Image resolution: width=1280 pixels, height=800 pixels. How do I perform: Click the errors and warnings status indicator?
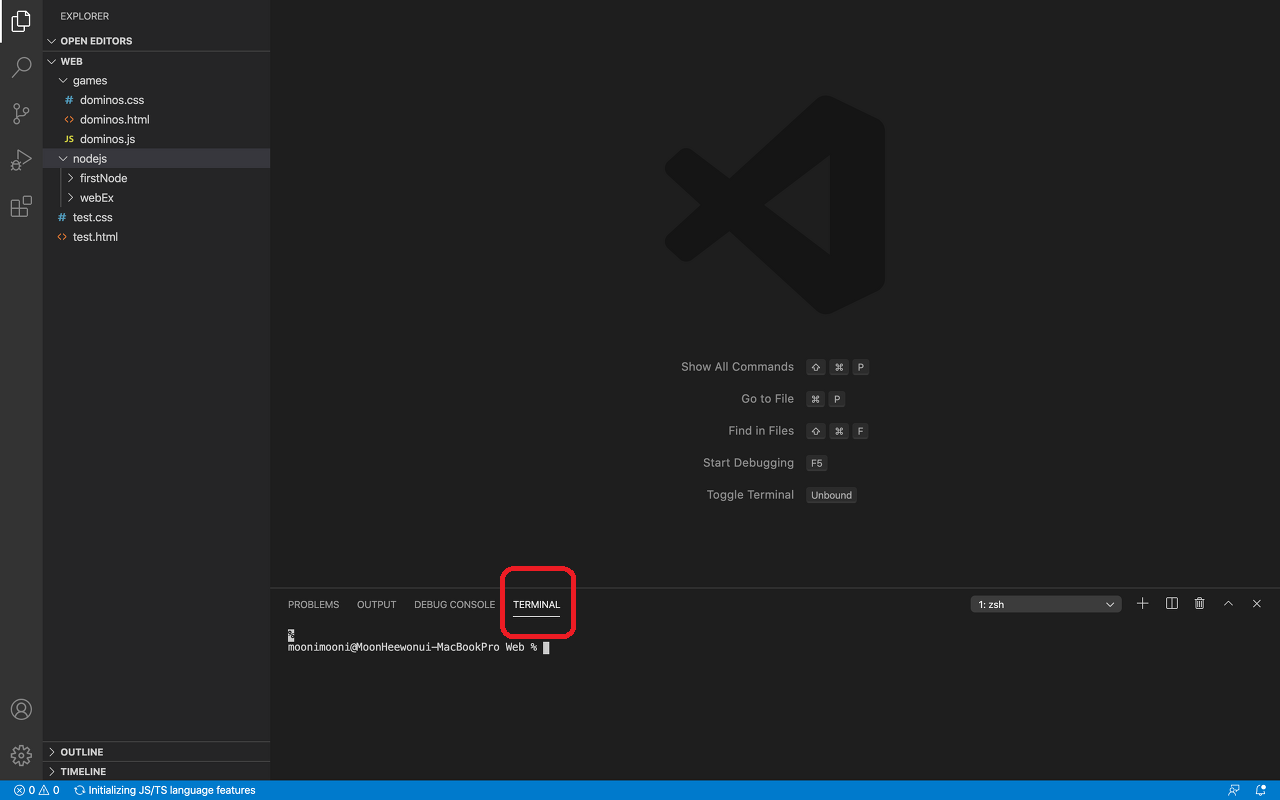[x=36, y=790]
